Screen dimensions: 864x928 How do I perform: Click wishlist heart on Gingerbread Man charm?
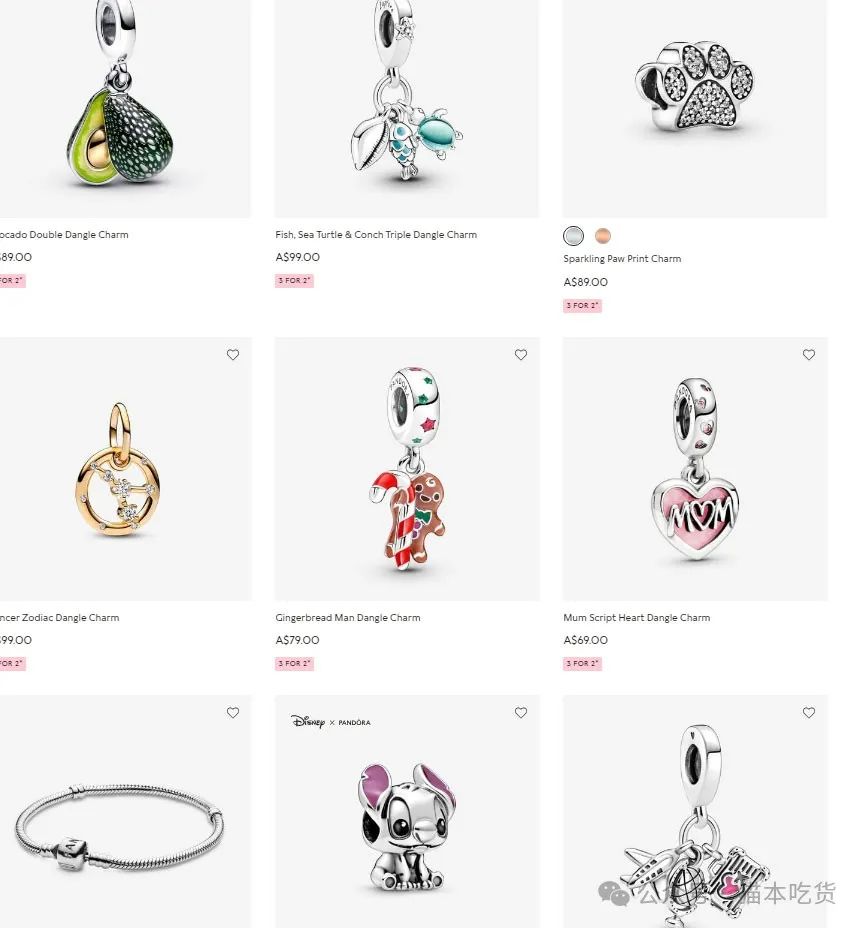click(x=521, y=355)
